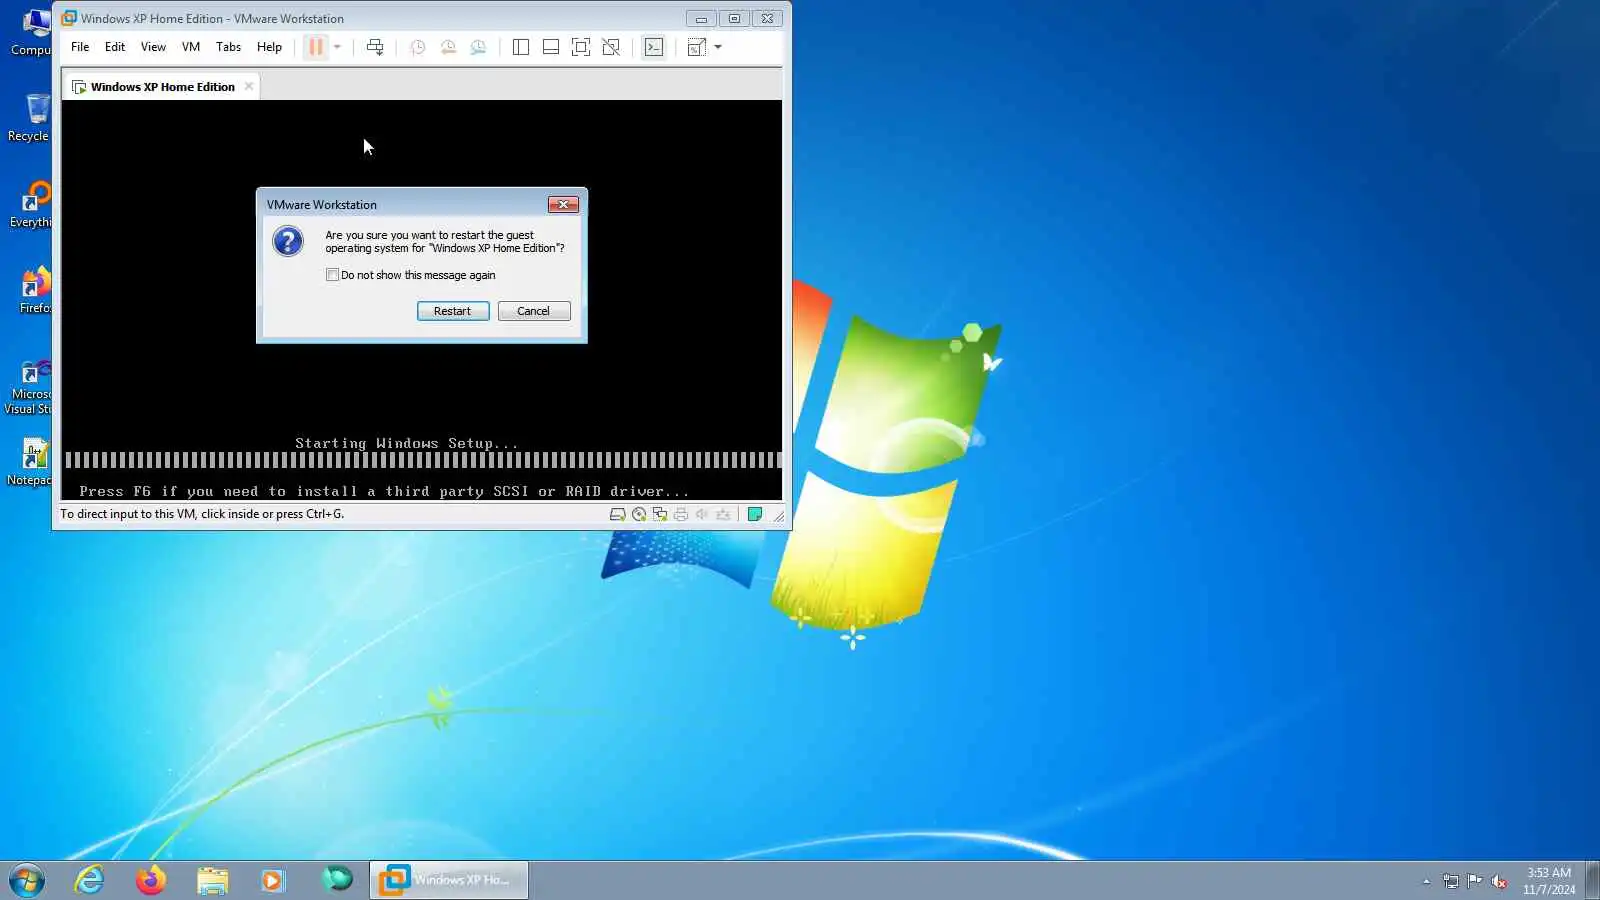Close the Windows XP Home Edition tab

pos(249,86)
